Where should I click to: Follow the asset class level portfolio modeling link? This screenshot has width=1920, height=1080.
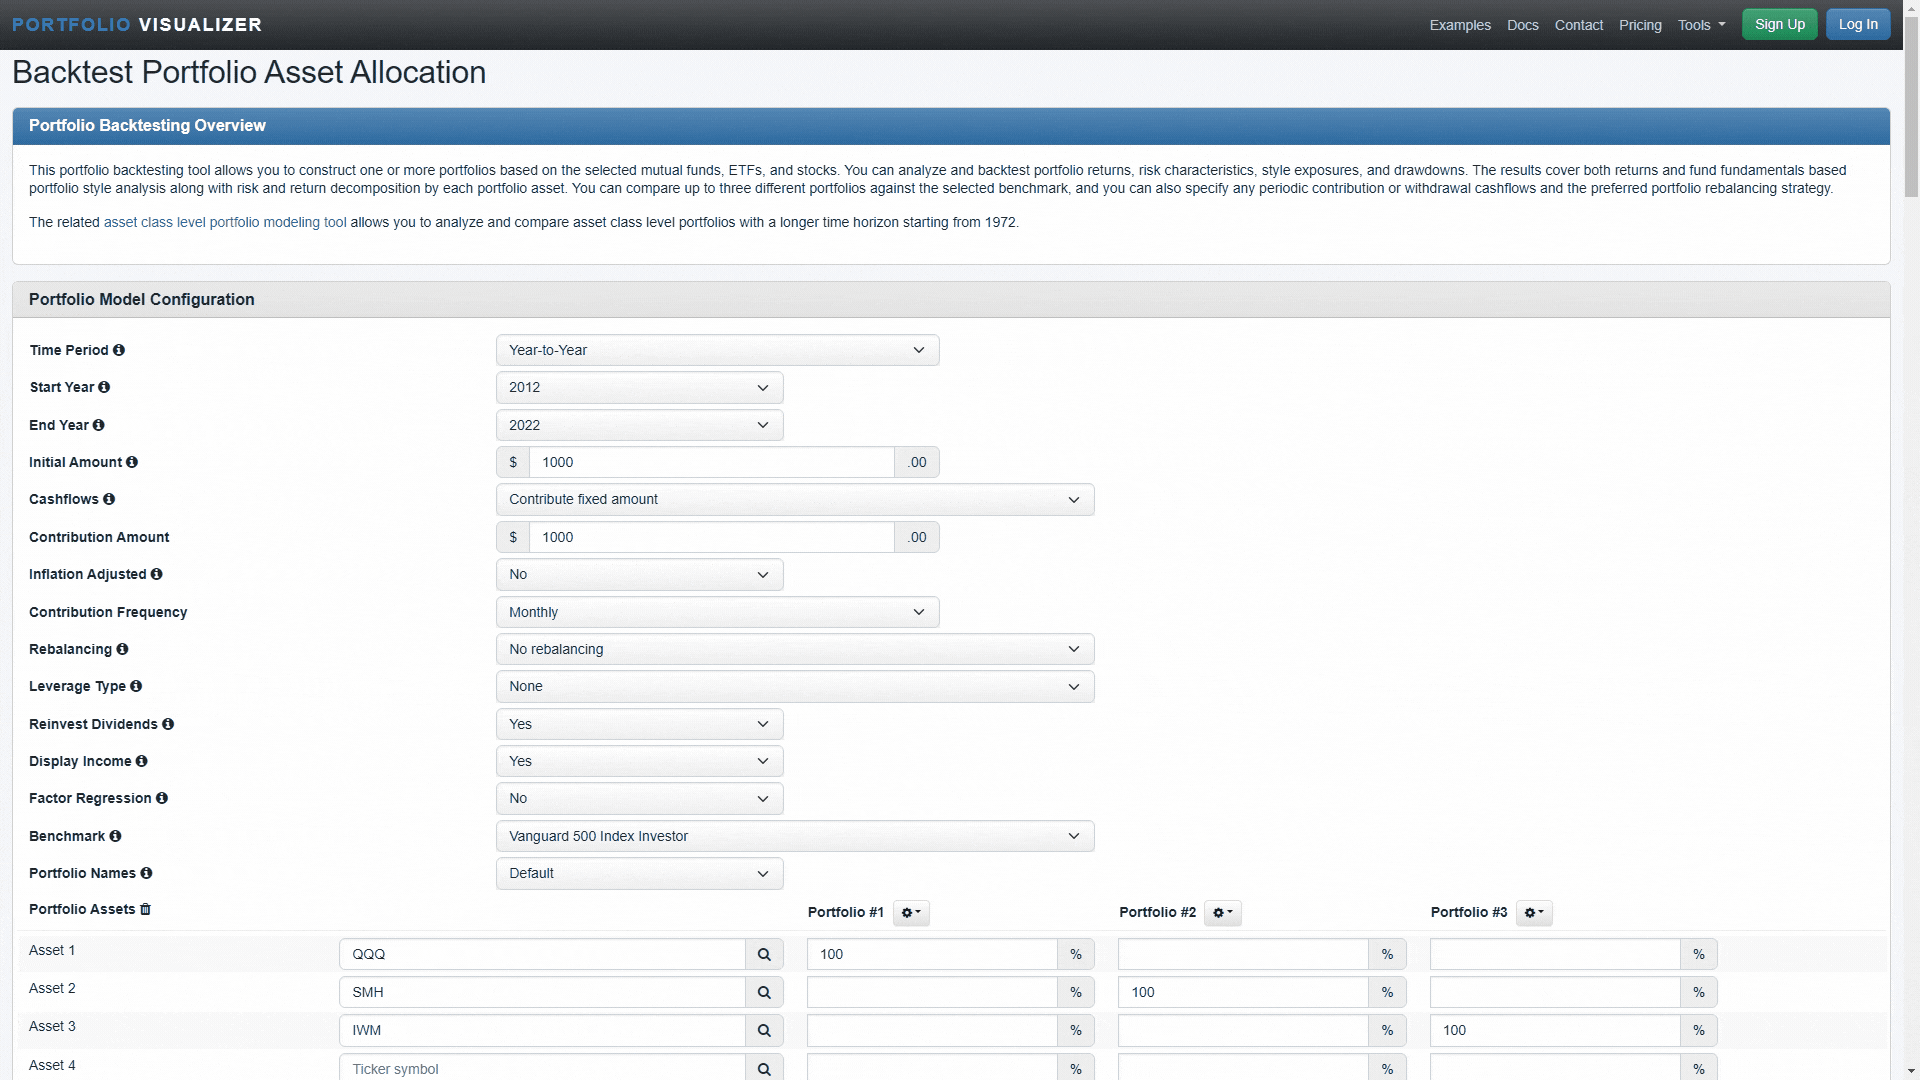click(x=225, y=222)
